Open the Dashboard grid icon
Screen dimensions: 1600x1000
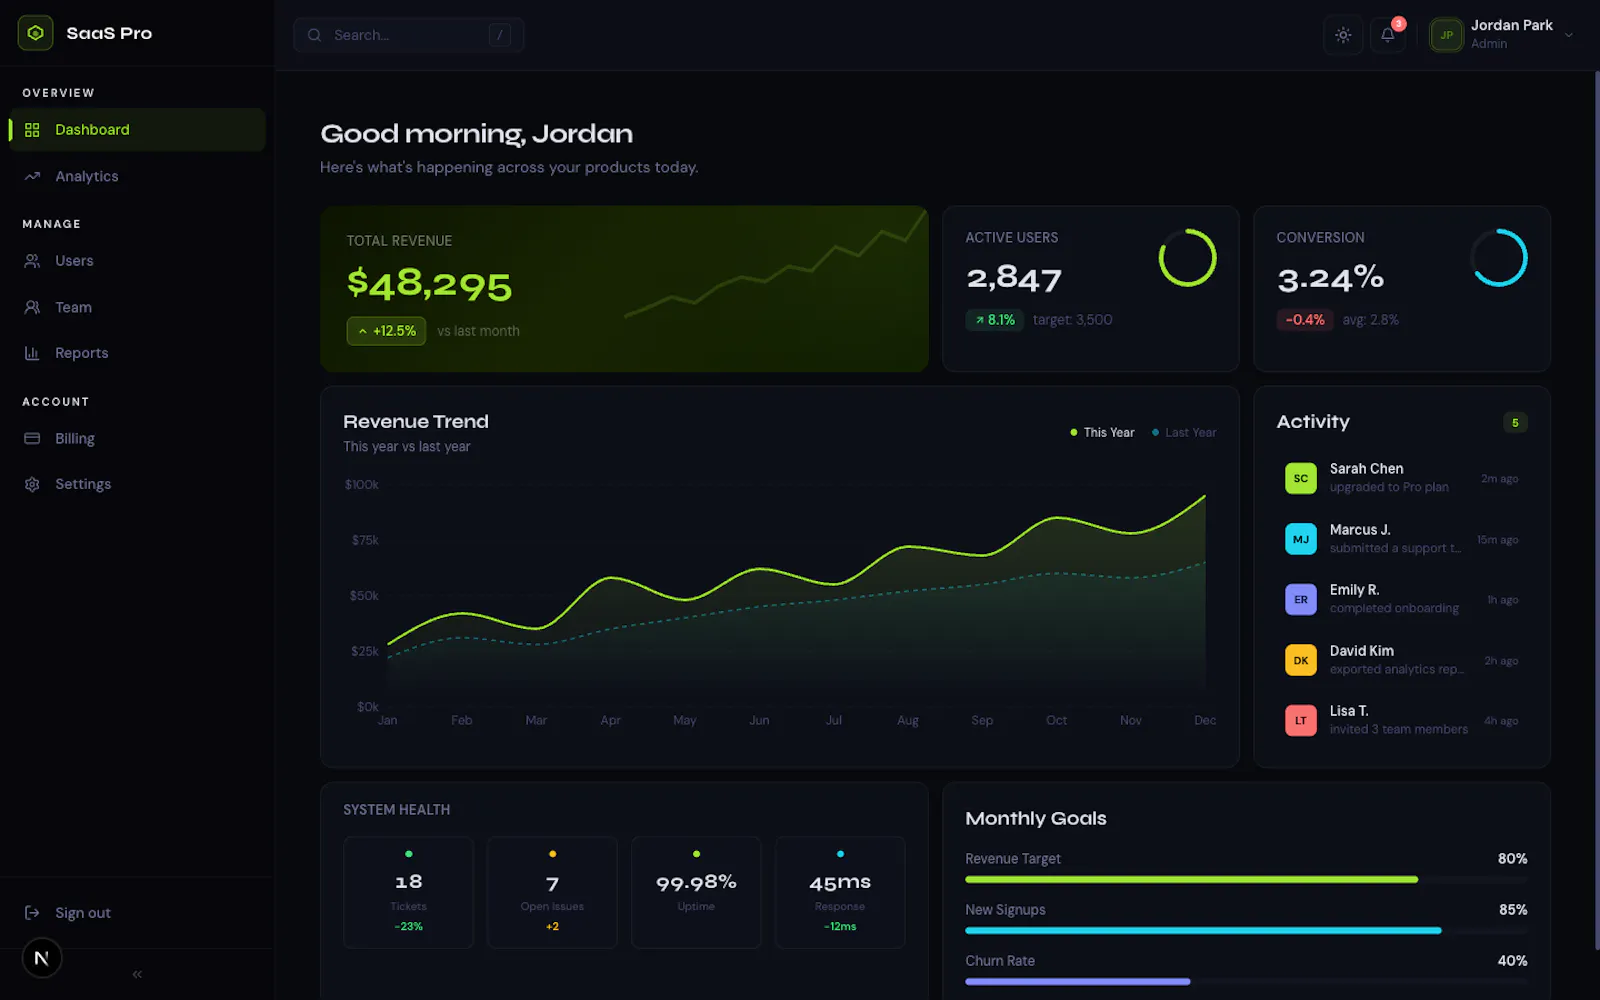tap(32, 130)
